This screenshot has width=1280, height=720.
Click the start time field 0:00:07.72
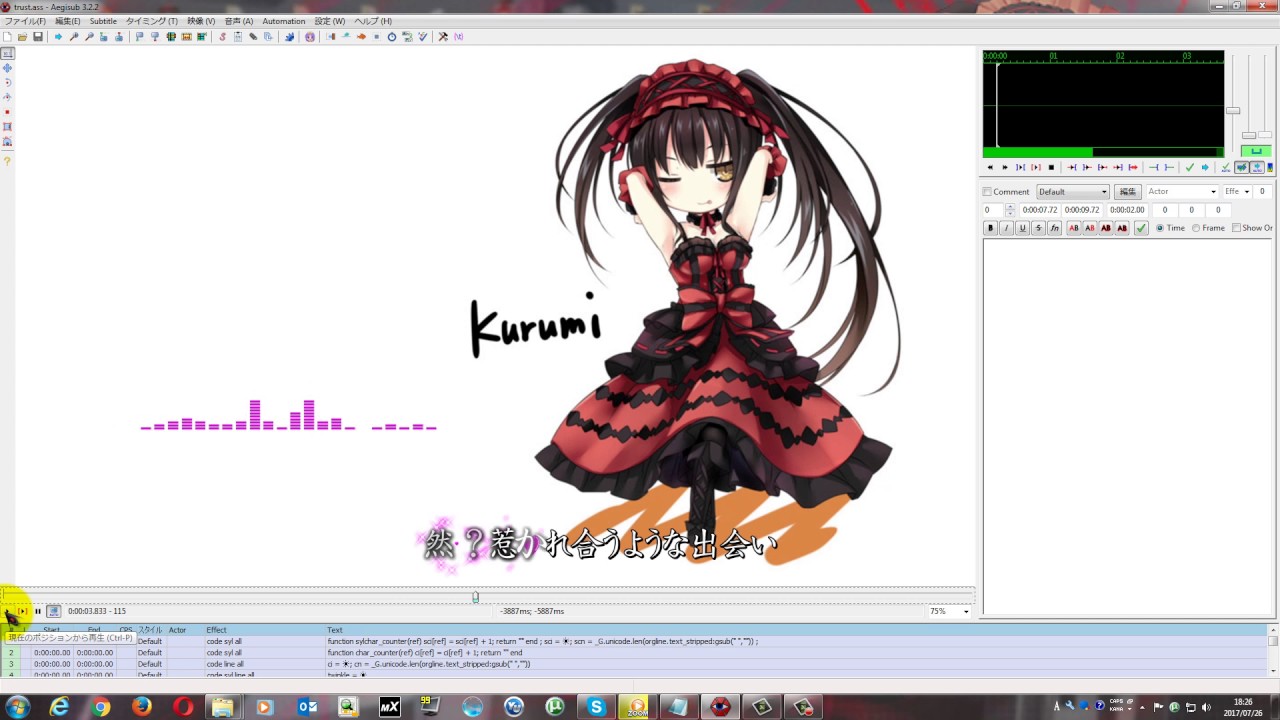coord(1040,210)
